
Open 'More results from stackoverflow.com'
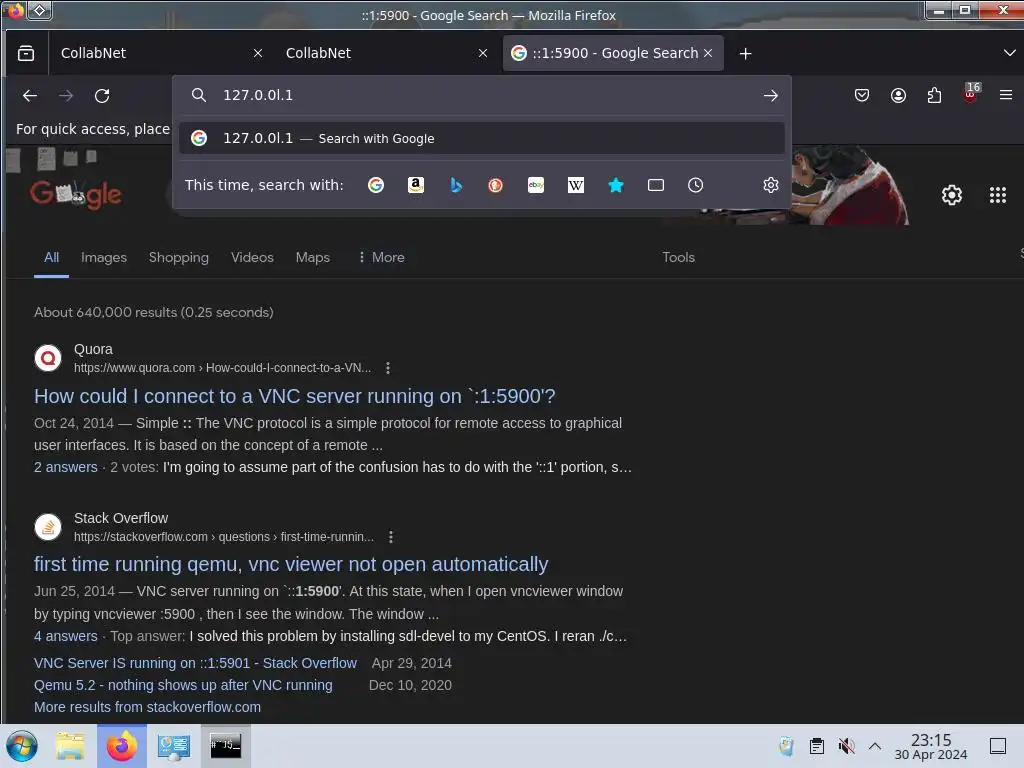click(147, 707)
